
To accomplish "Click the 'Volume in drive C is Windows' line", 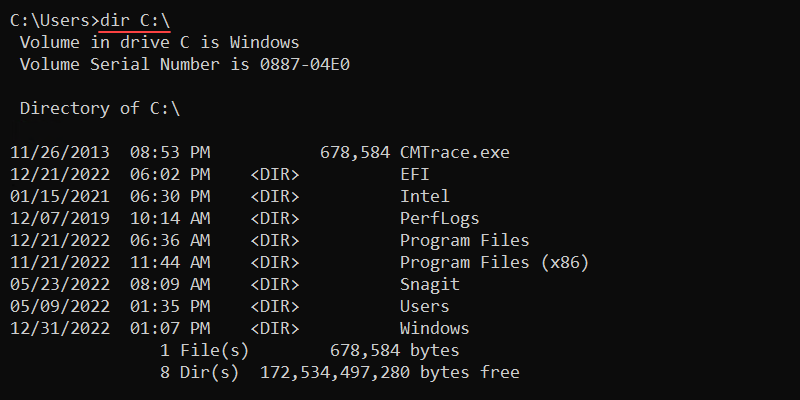I will 159,43.
